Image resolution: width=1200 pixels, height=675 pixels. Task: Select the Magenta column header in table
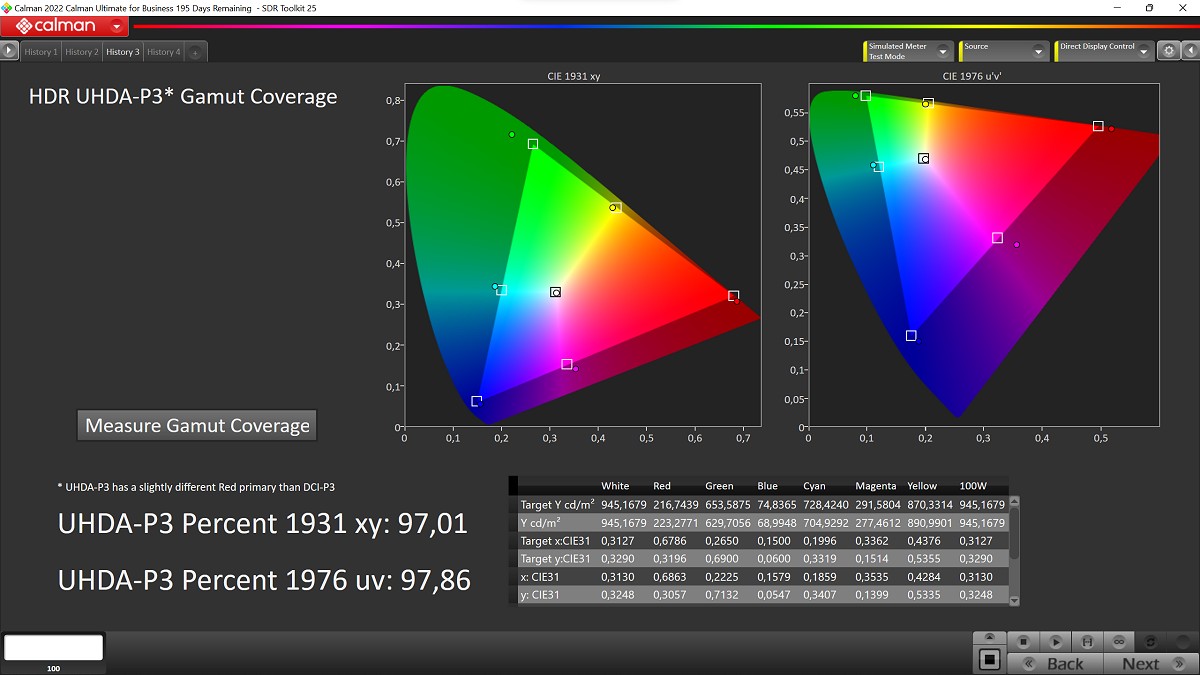[x=877, y=486]
